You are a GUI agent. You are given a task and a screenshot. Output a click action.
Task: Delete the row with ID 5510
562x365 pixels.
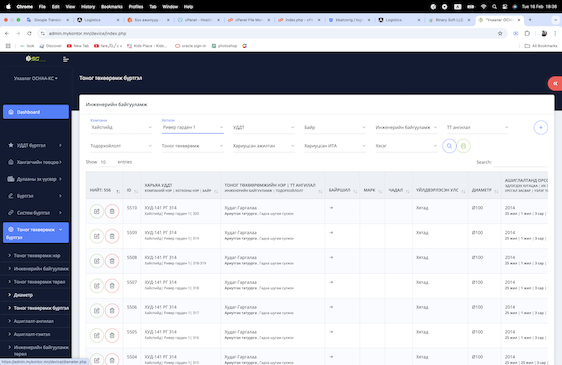click(112, 212)
